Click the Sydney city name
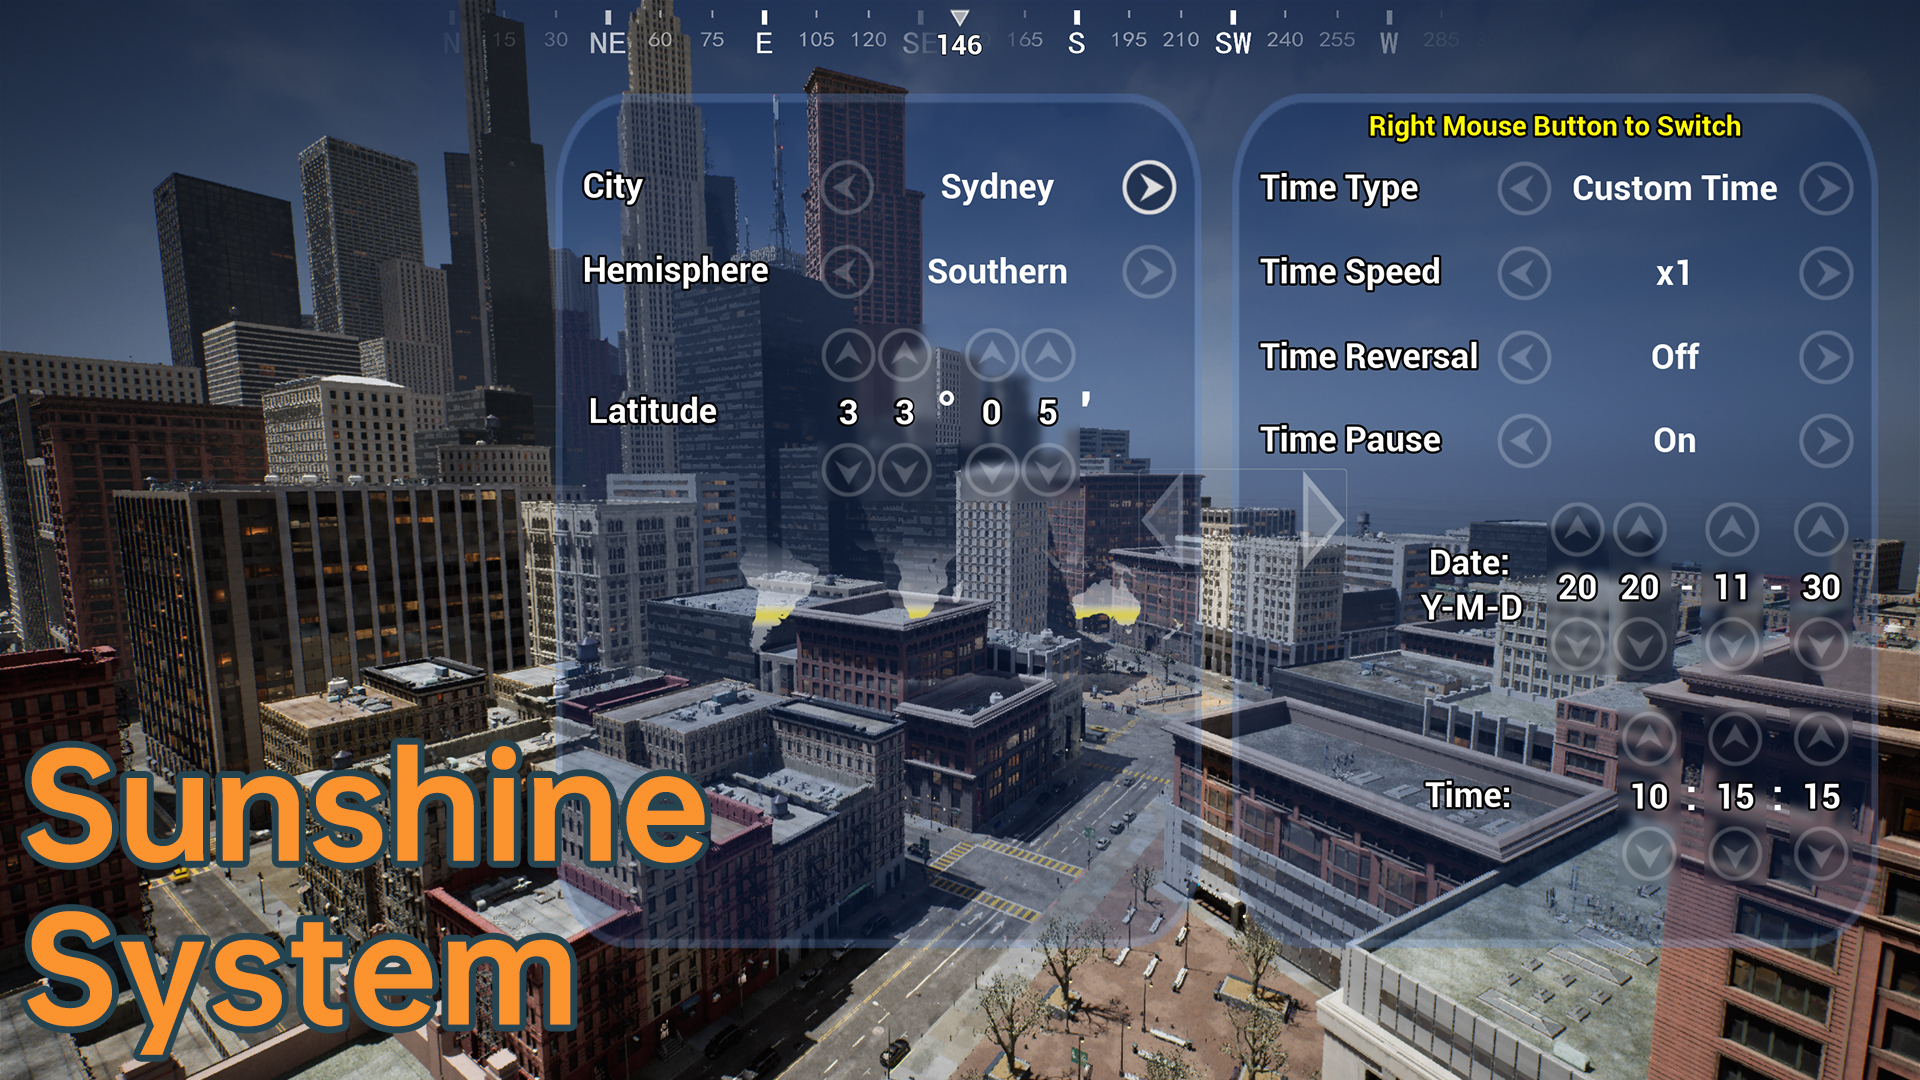Screen dimensions: 1920x1080 pyautogui.click(x=997, y=187)
